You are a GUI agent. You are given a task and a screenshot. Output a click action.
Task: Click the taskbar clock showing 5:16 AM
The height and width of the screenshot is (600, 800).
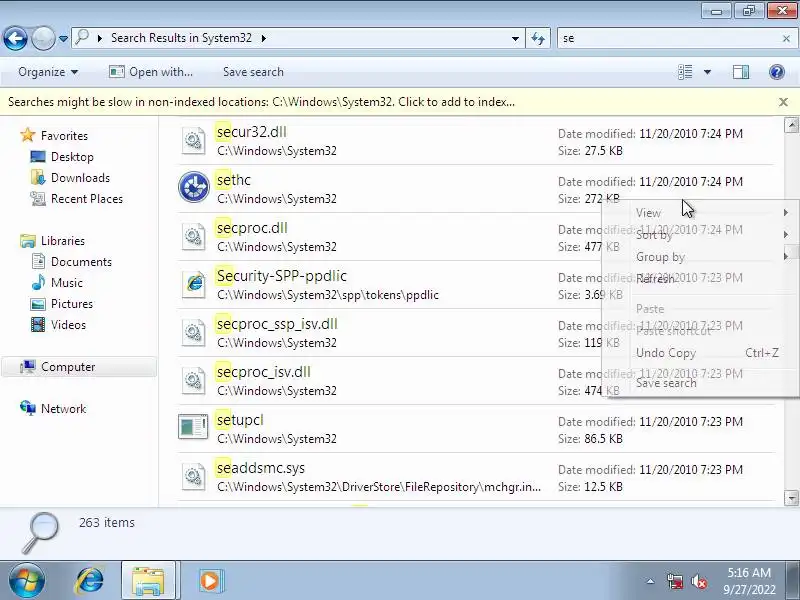[x=749, y=581]
